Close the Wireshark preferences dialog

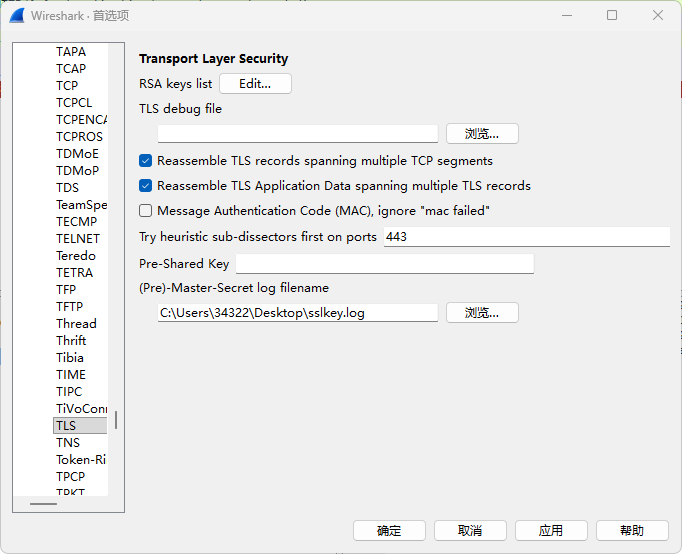[x=658, y=16]
